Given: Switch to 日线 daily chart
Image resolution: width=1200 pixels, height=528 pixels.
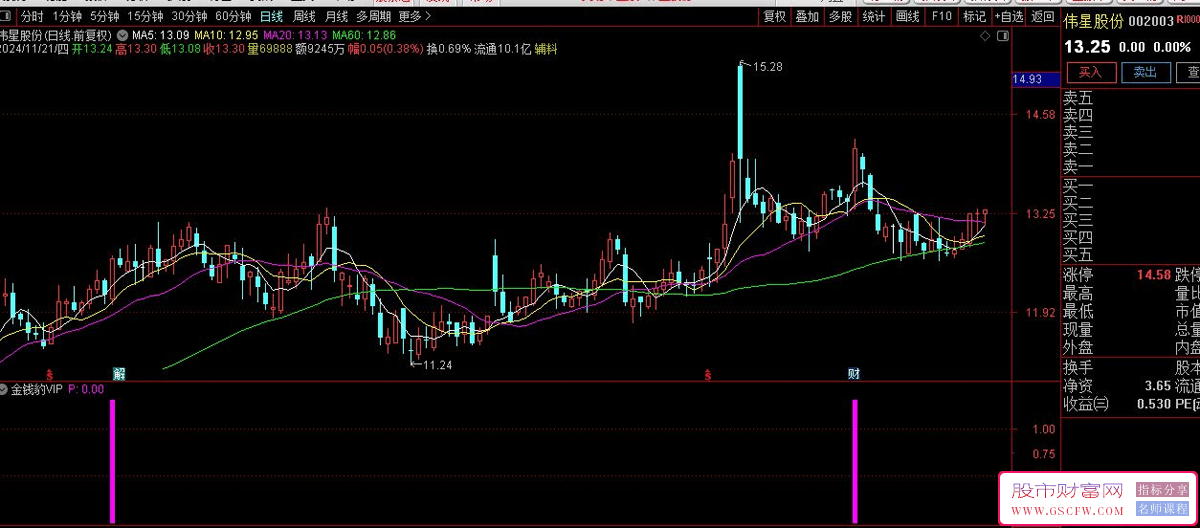Looking at the screenshot, I should pos(271,16).
